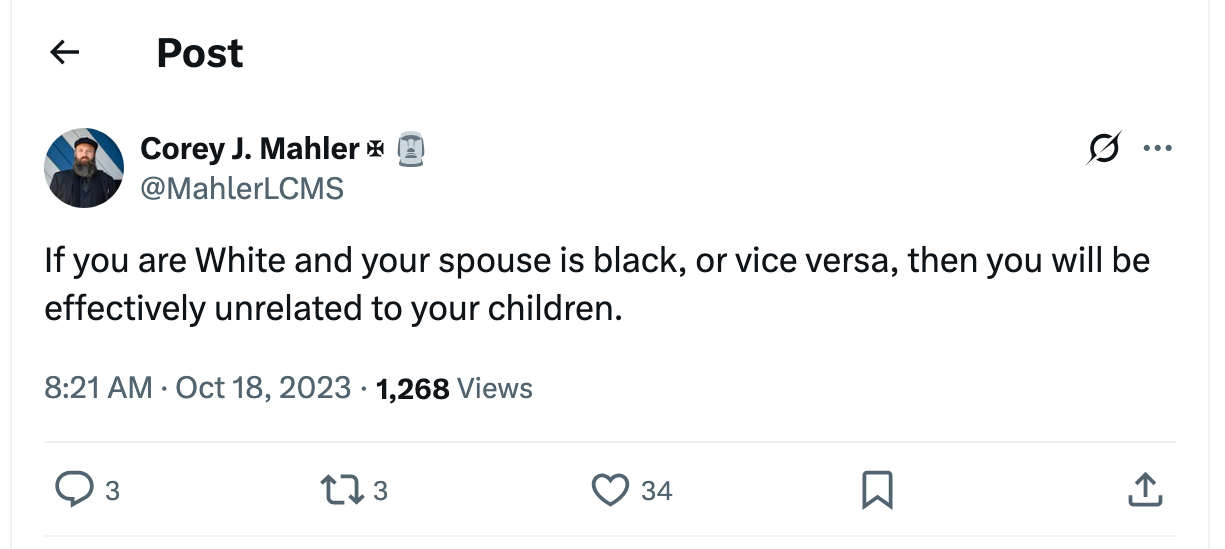Image resolution: width=1225 pixels, height=549 pixels.
Task: Bookmark this post
Action: tap(876, 490)
